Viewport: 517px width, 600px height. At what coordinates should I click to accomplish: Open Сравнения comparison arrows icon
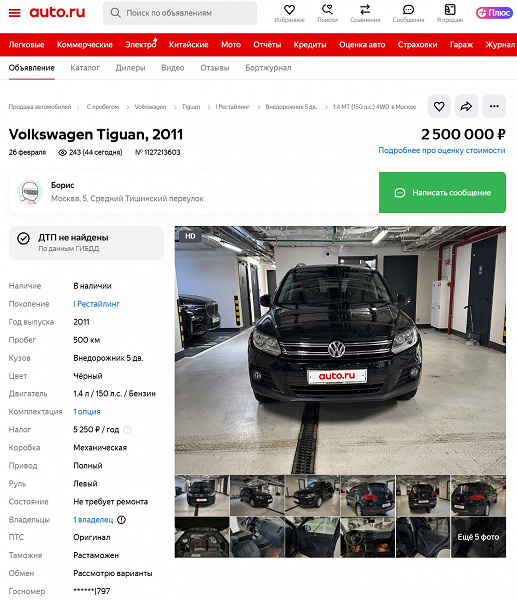coord(365,10)
